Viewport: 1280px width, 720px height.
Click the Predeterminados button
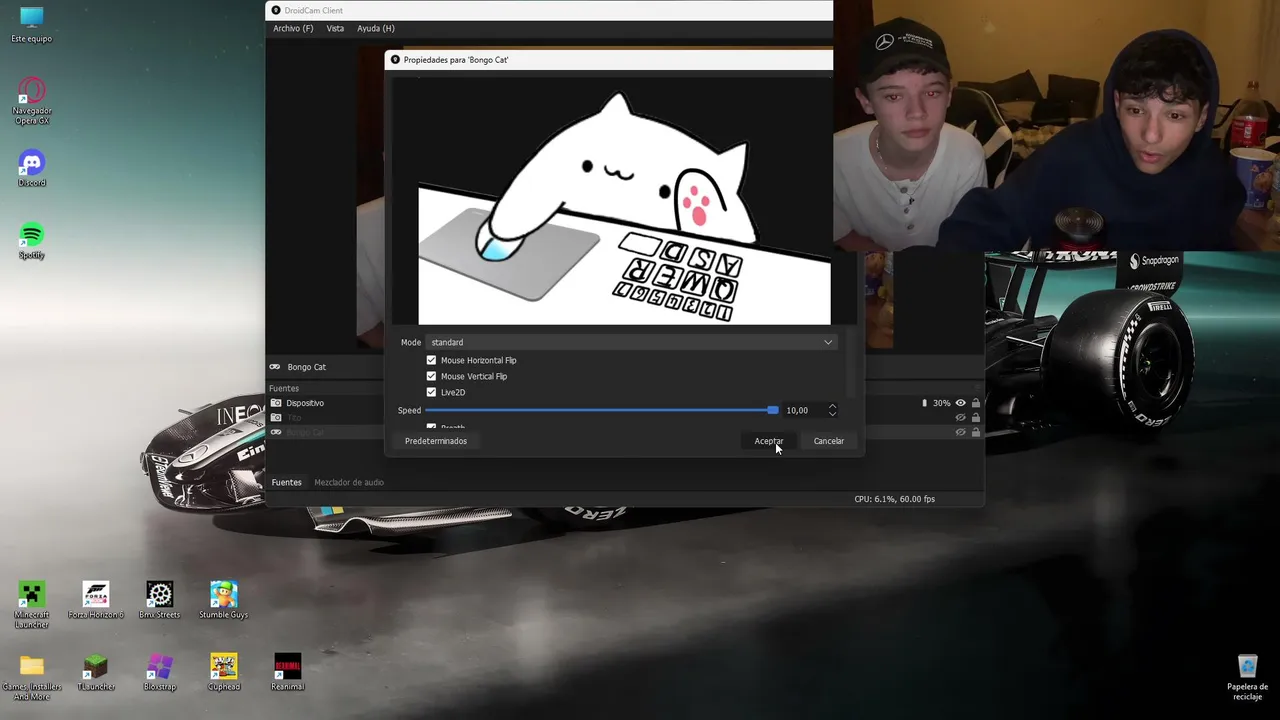tap(436, 441)
